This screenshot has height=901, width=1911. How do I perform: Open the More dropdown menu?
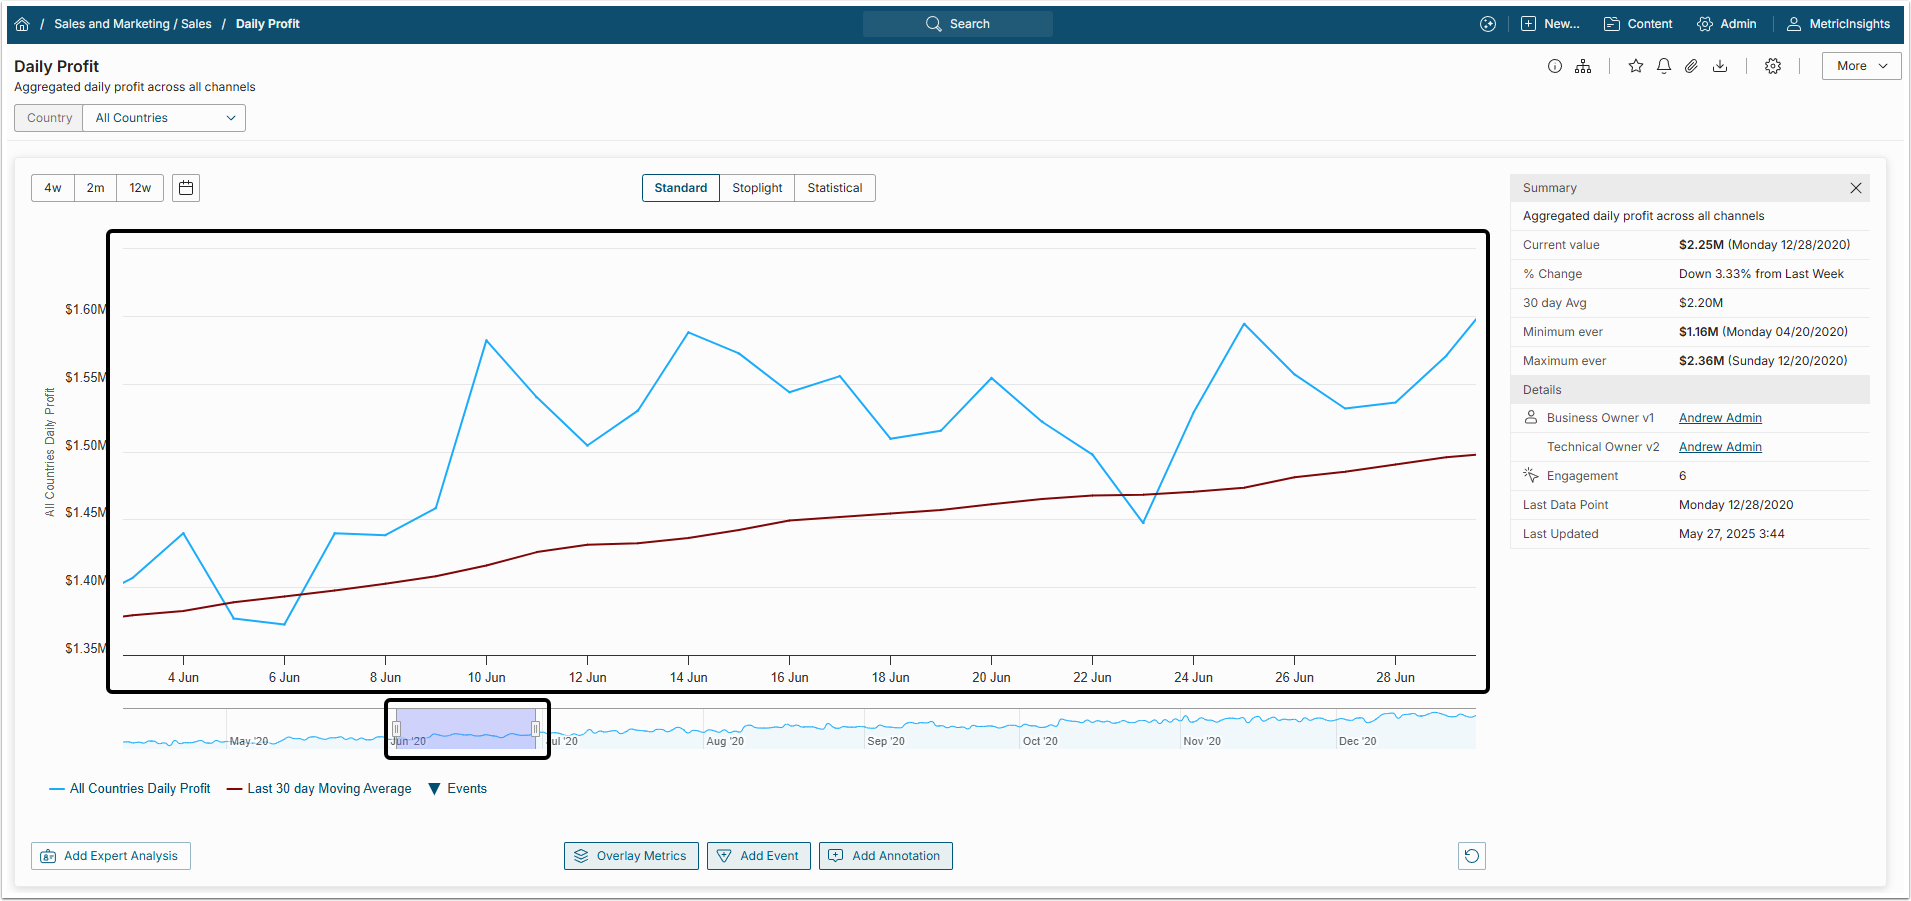pos(1861,66)
